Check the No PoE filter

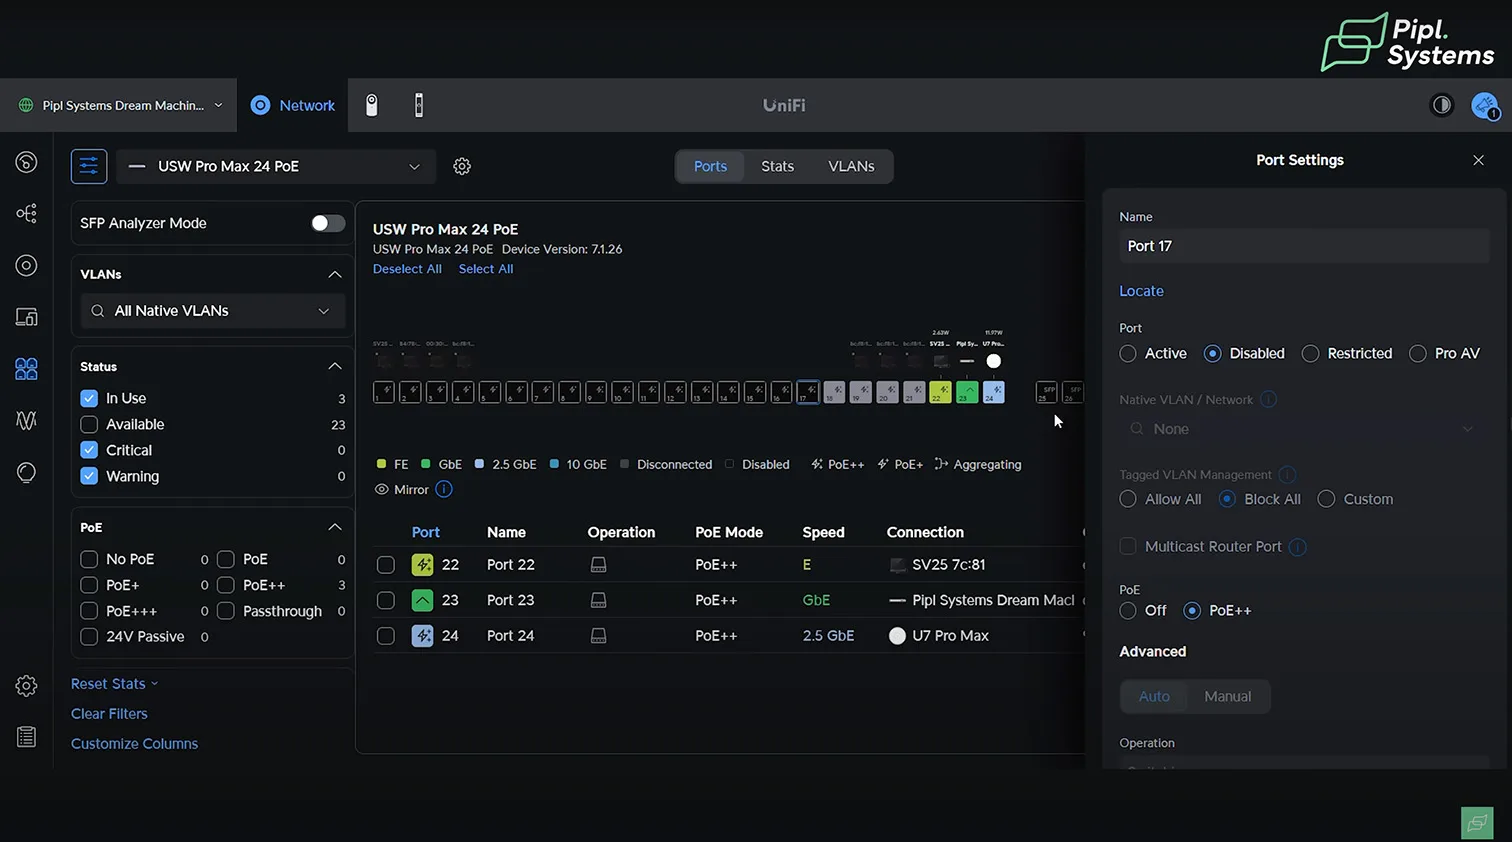(x=89, y=559)
